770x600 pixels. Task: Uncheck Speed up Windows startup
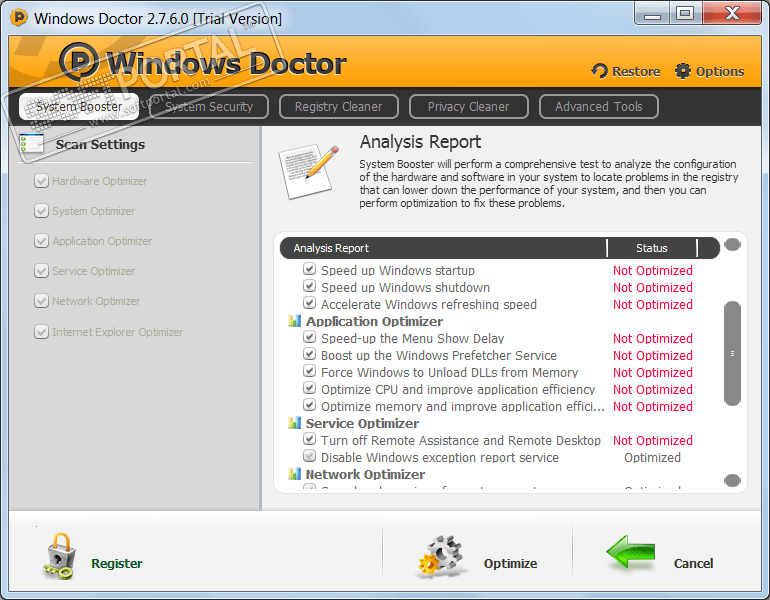click(309, 269)
